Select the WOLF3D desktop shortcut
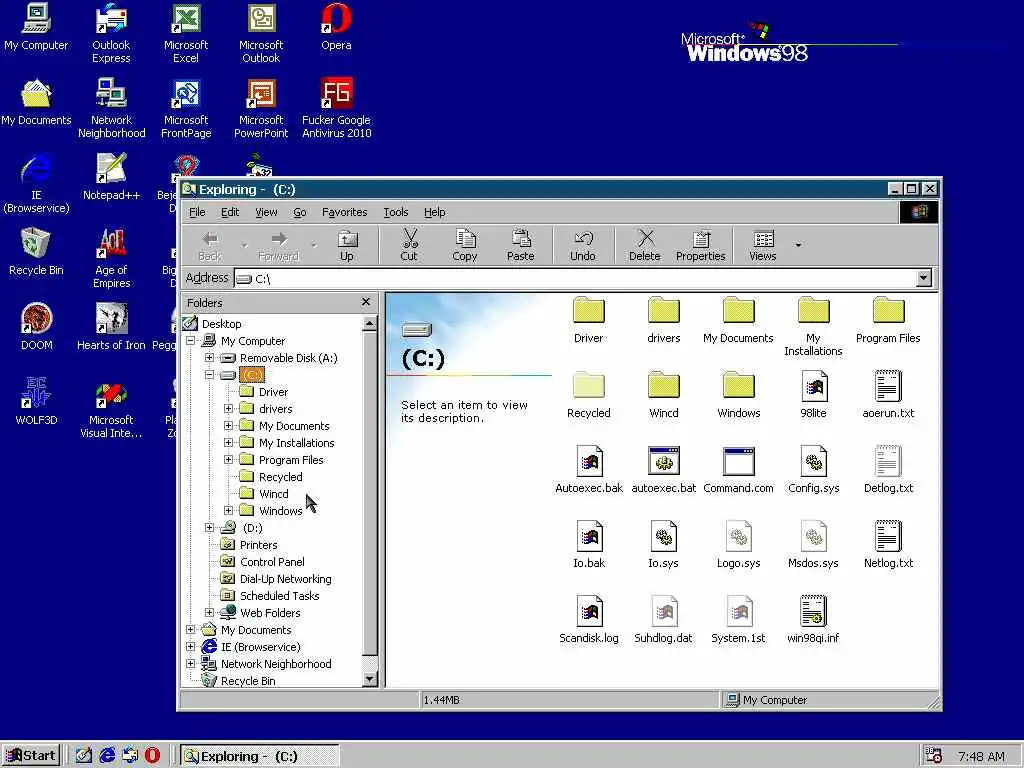Screen dimensions: 1024x768 (x=37, y=402)
